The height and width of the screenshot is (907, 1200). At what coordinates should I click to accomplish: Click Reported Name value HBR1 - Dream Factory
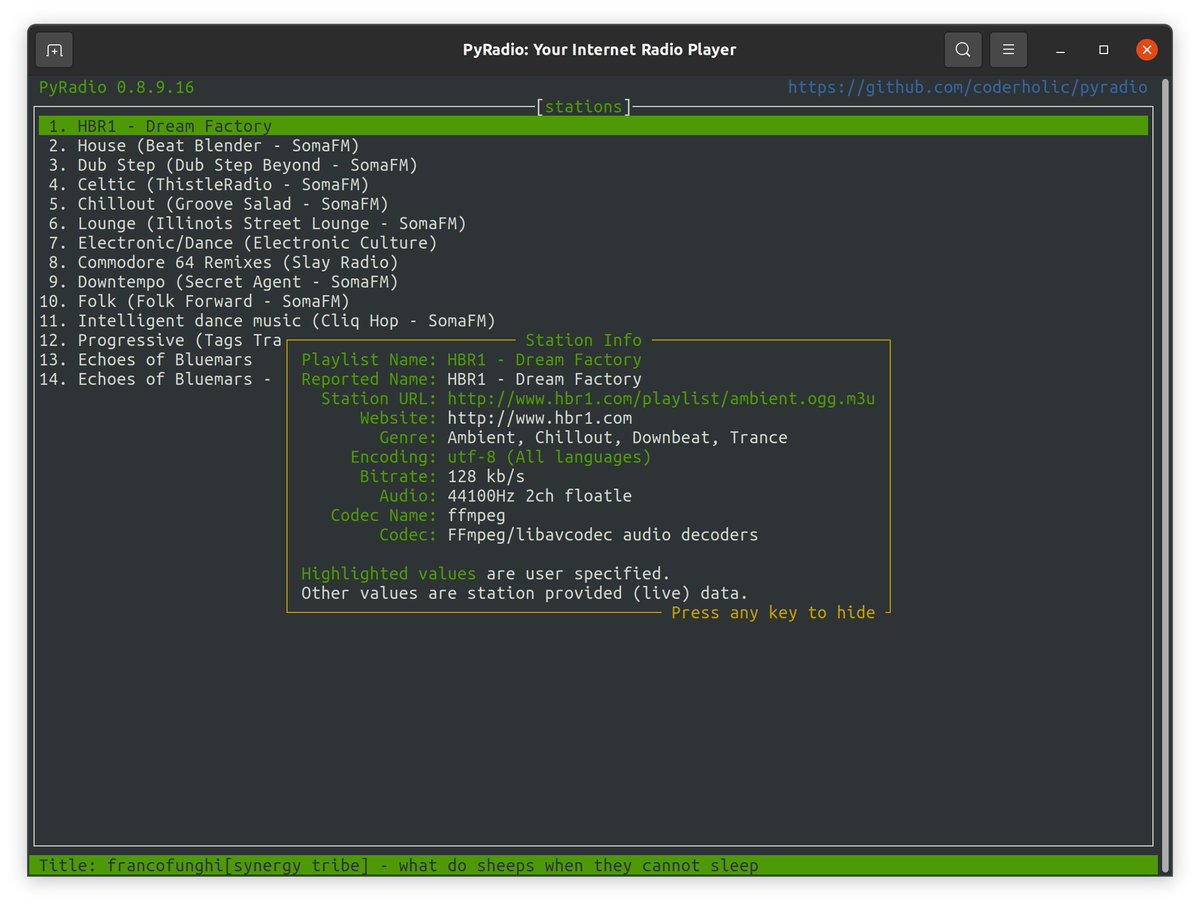point(544,379)
